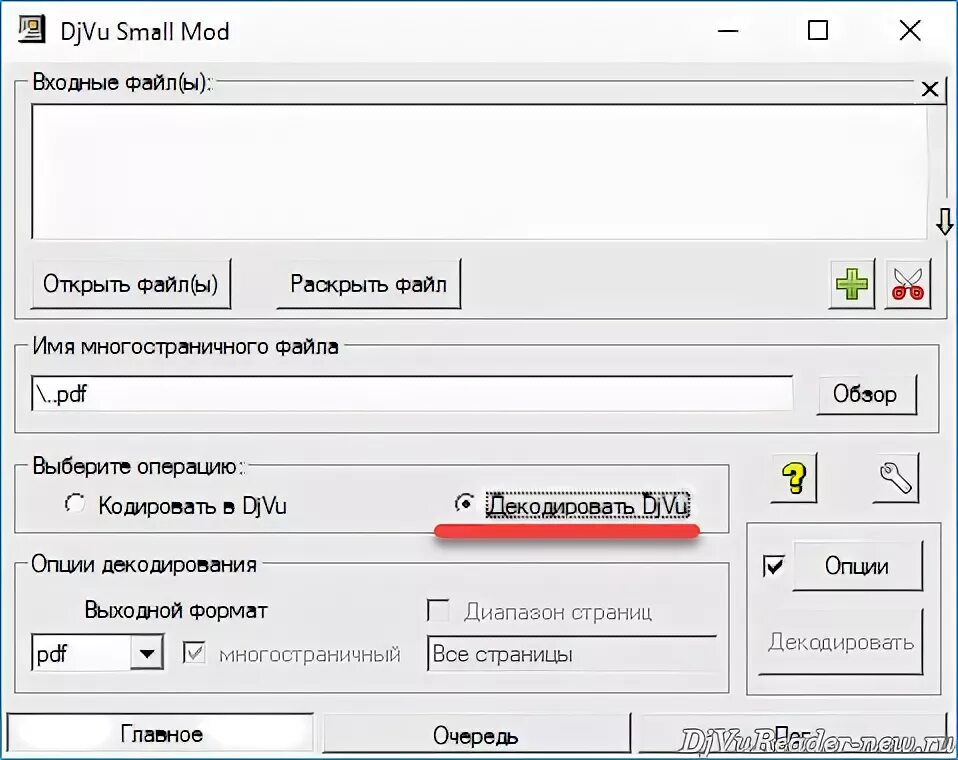
Task: Click the down arrow icon beside file list
Action: point(944,222)
